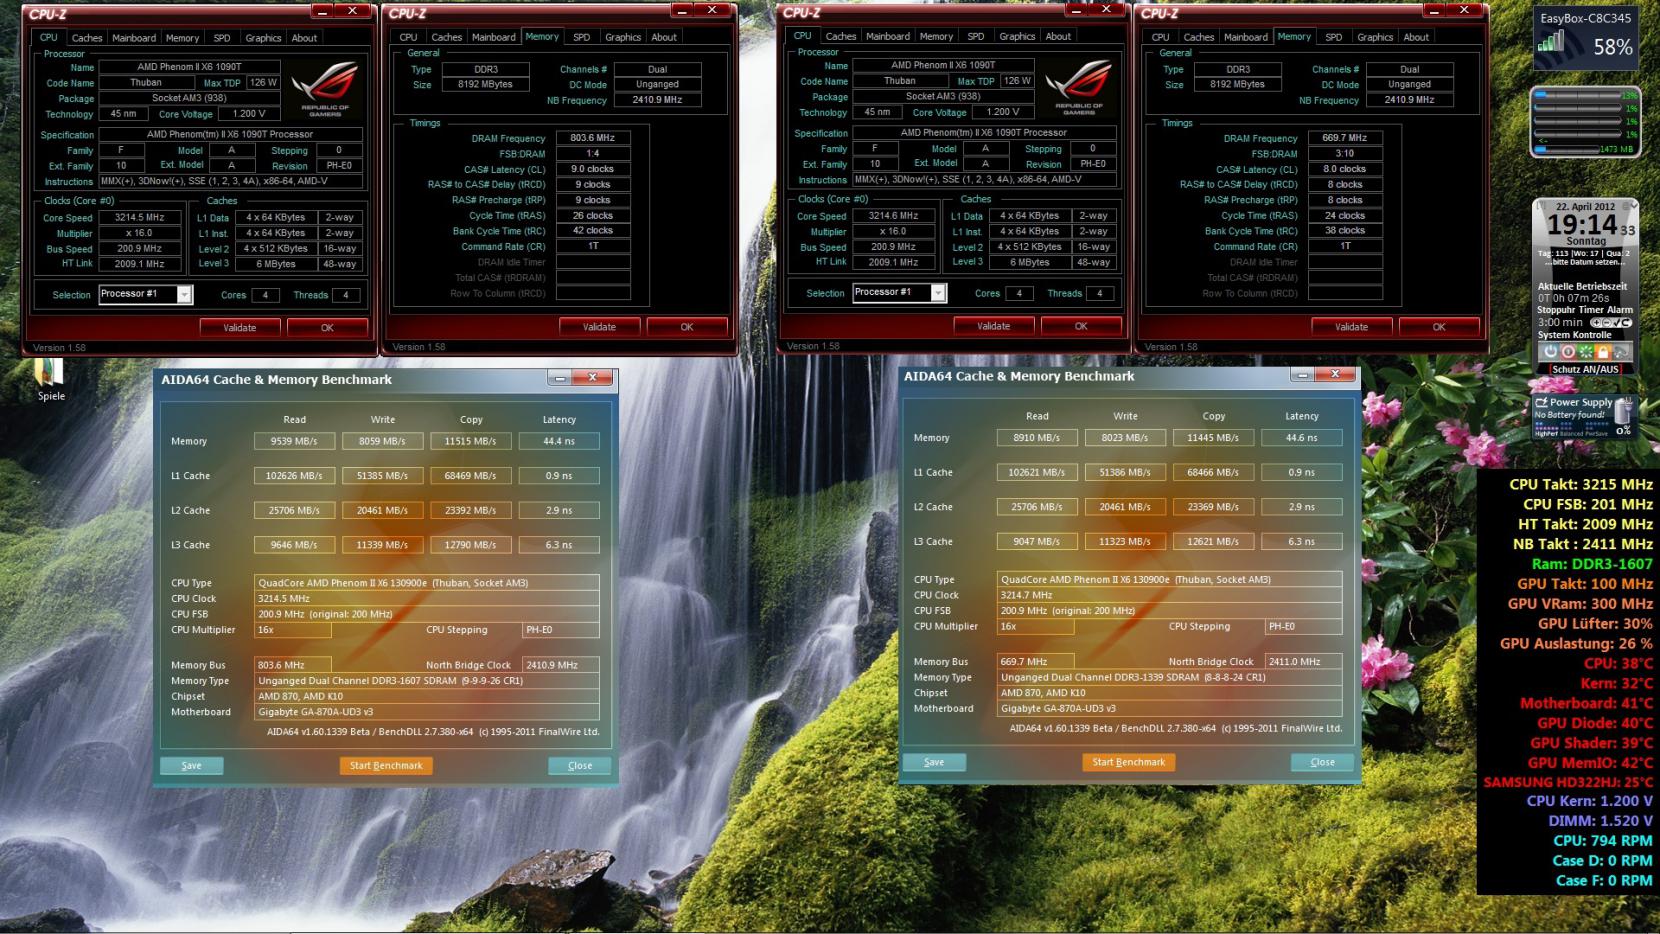The width and height of the screenshot is (1660, 934).
Task: Open Graphics tab in CPU-Z window showing 803.6 MHz
Action: [x=623, y=37]
